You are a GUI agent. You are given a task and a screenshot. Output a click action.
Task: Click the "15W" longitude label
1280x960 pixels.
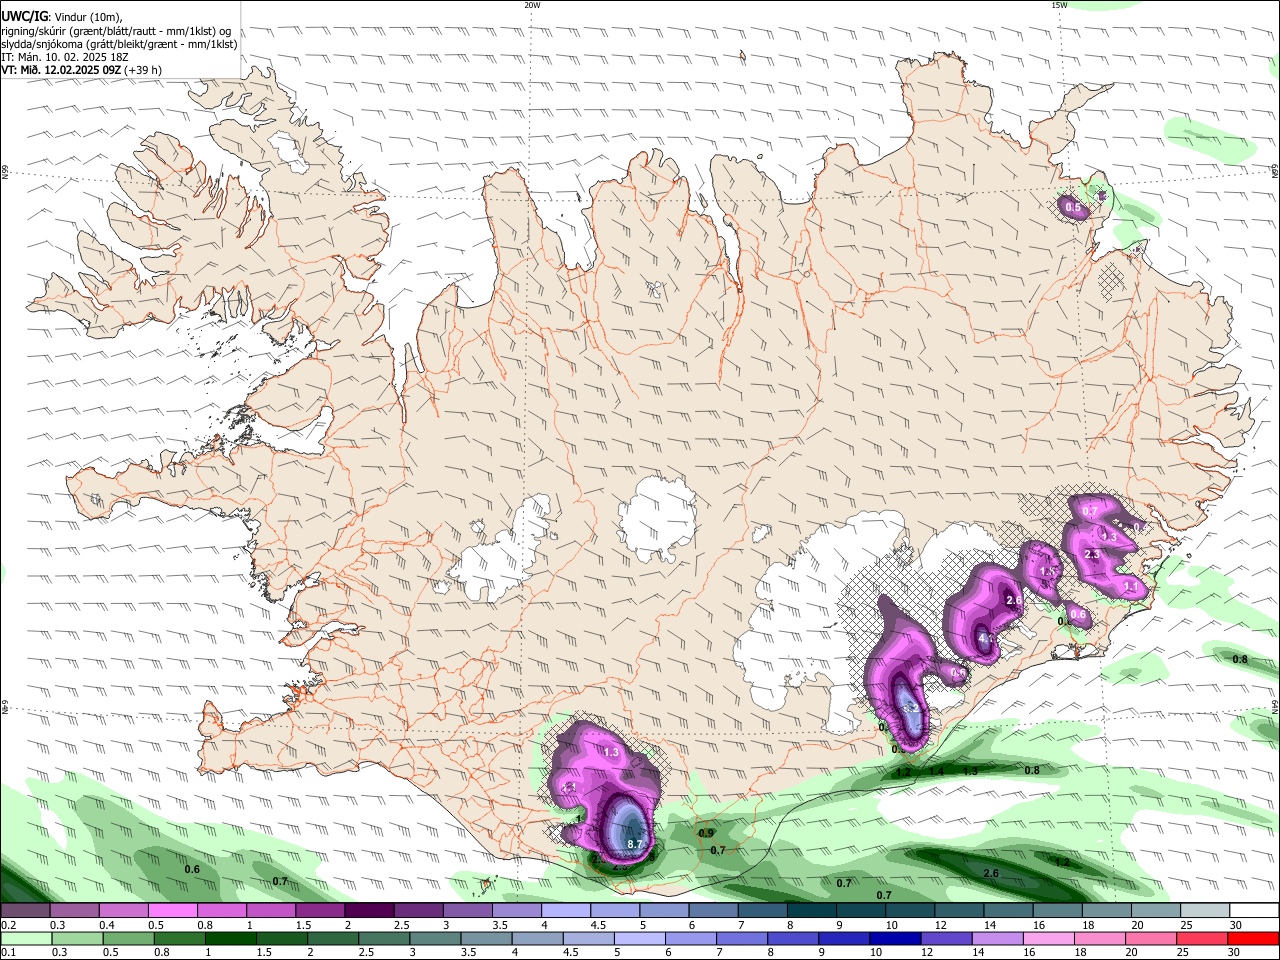1059,5
